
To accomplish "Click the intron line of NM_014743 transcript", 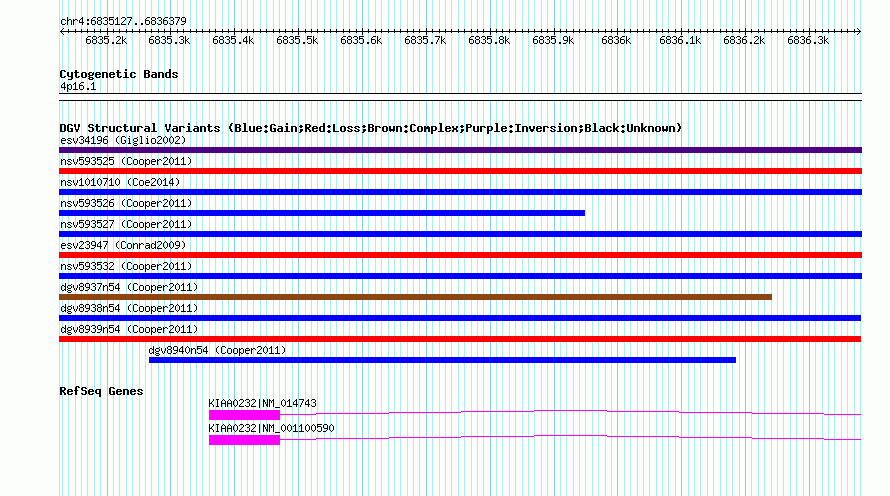I will point(570,411).
